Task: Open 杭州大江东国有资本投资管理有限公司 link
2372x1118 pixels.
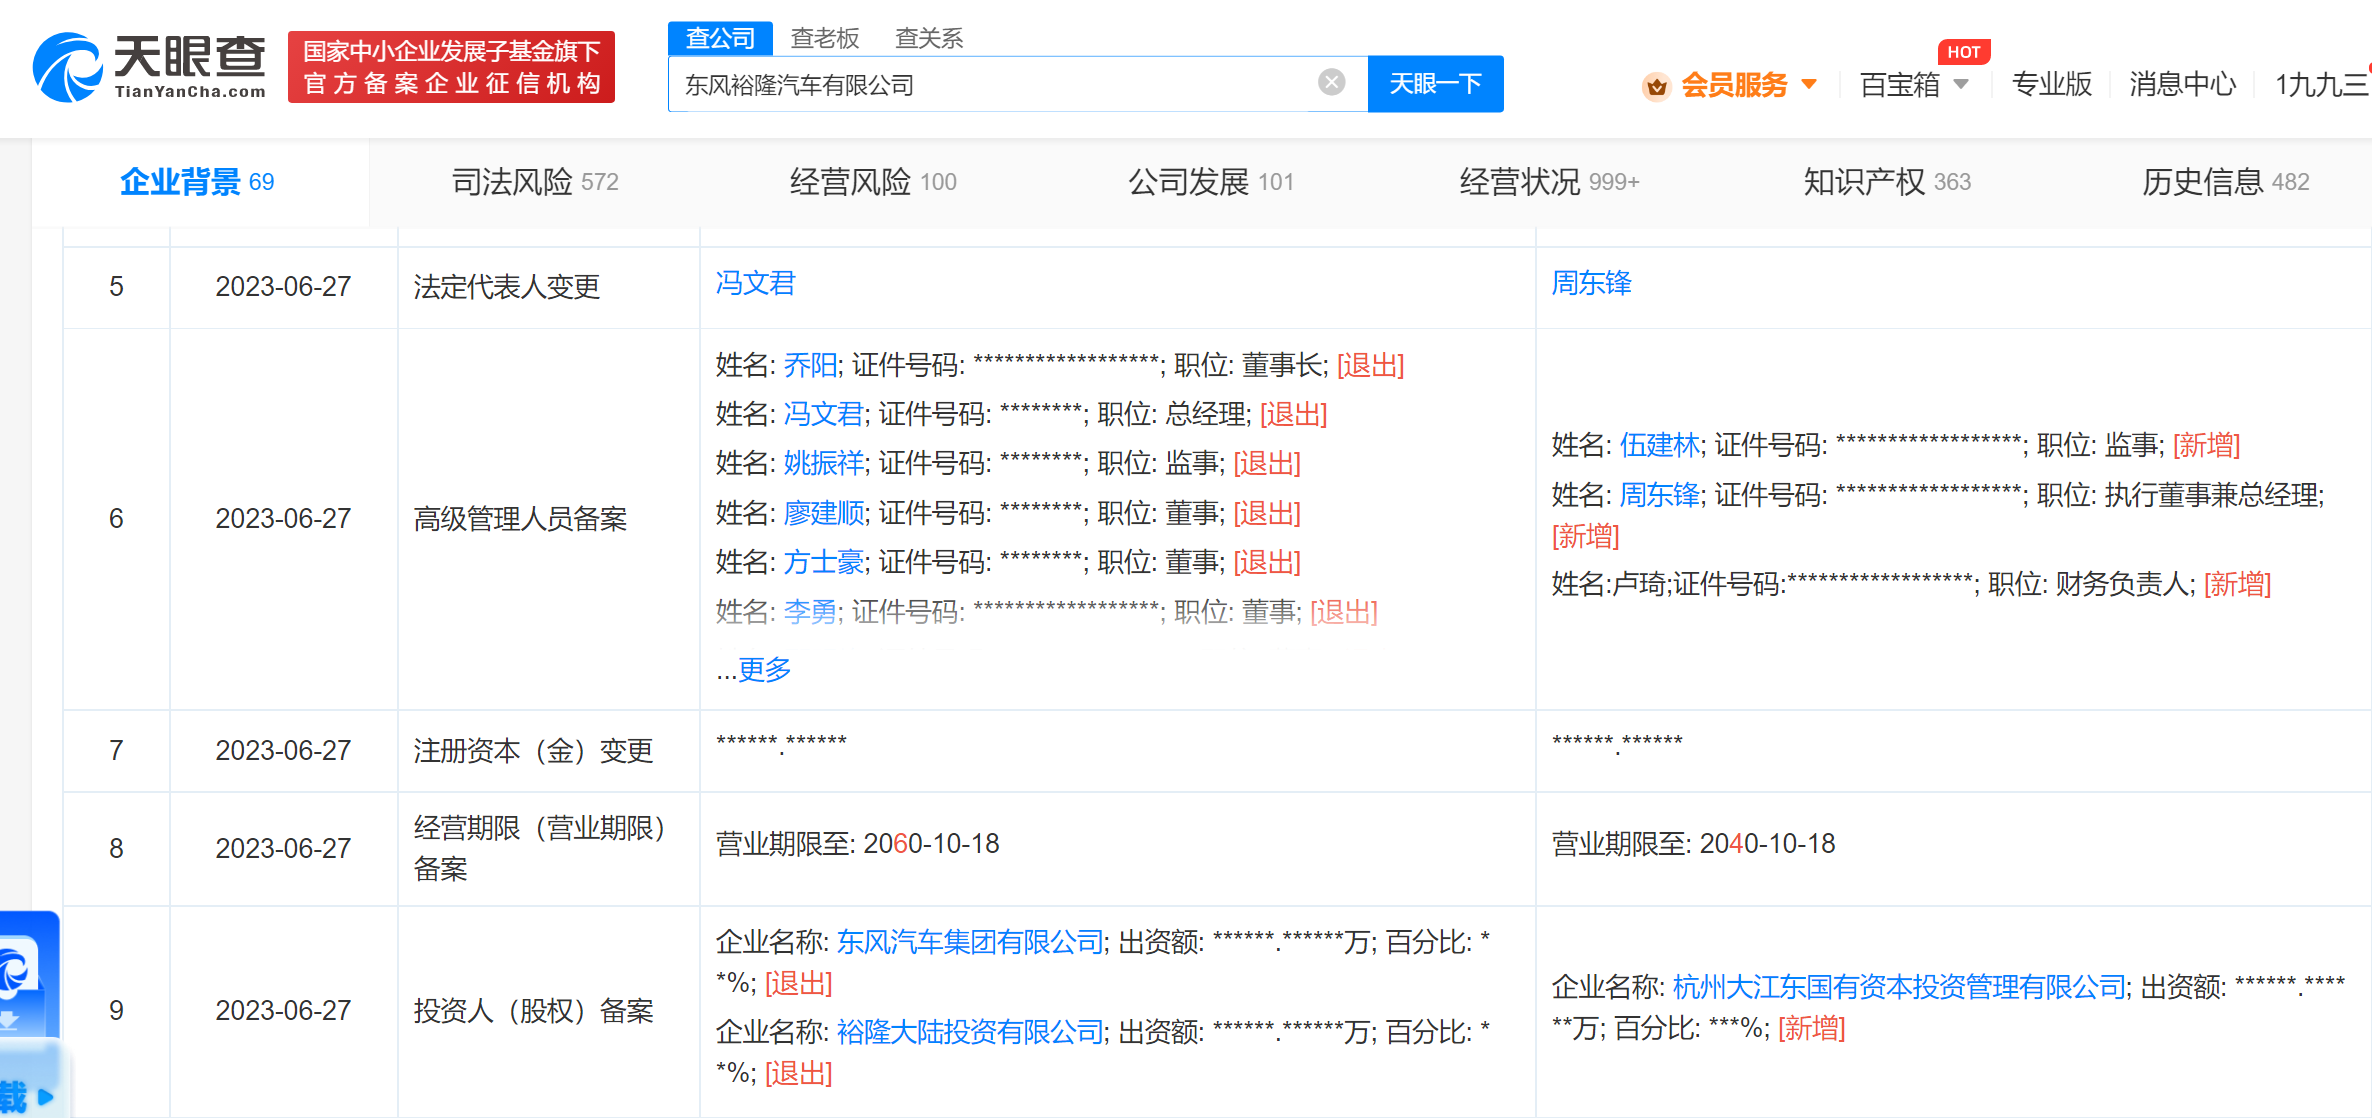Action: 1899,987
